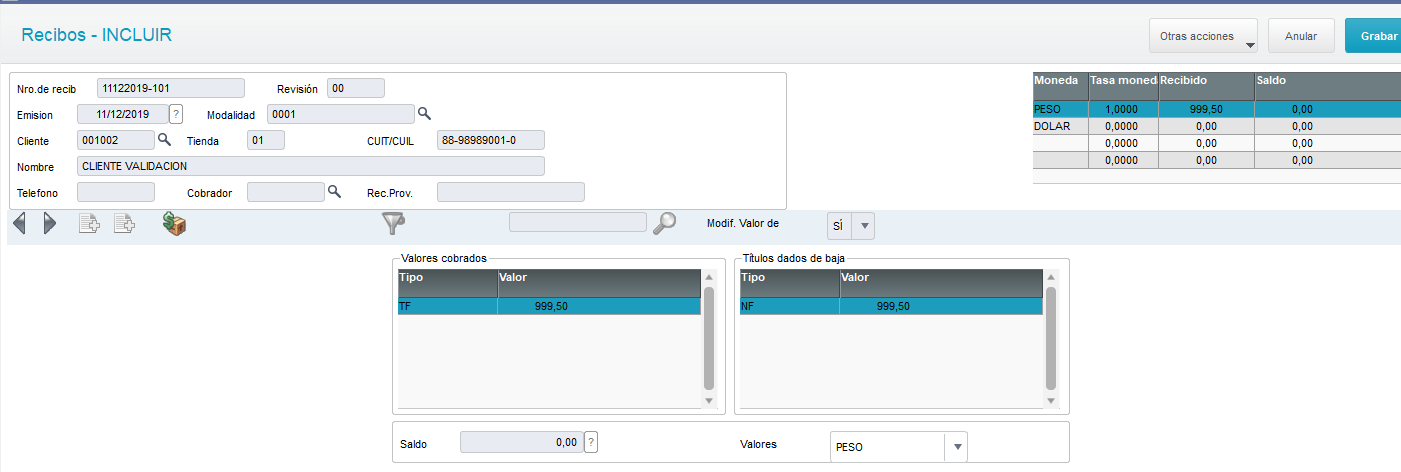Click the Cliente code field
This screenshot has width=1401, height=472.
(x=116, y=140)
